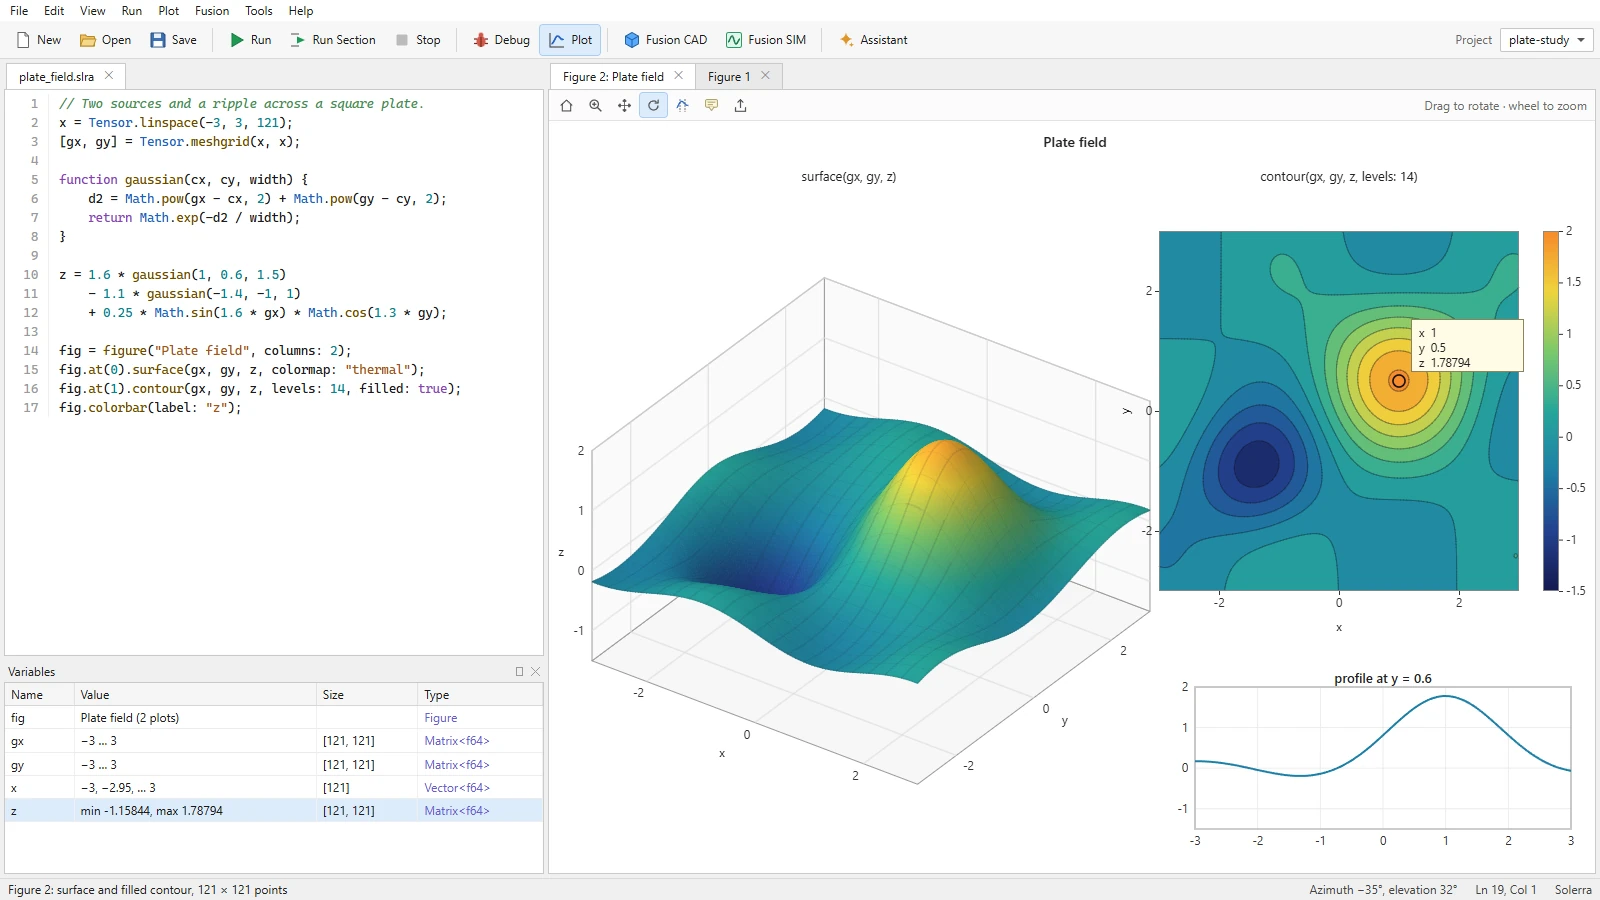Screen dimensions: 1600x900
Task: Place the cursor in the gaussian function definition
Action: tap(183, 180)
